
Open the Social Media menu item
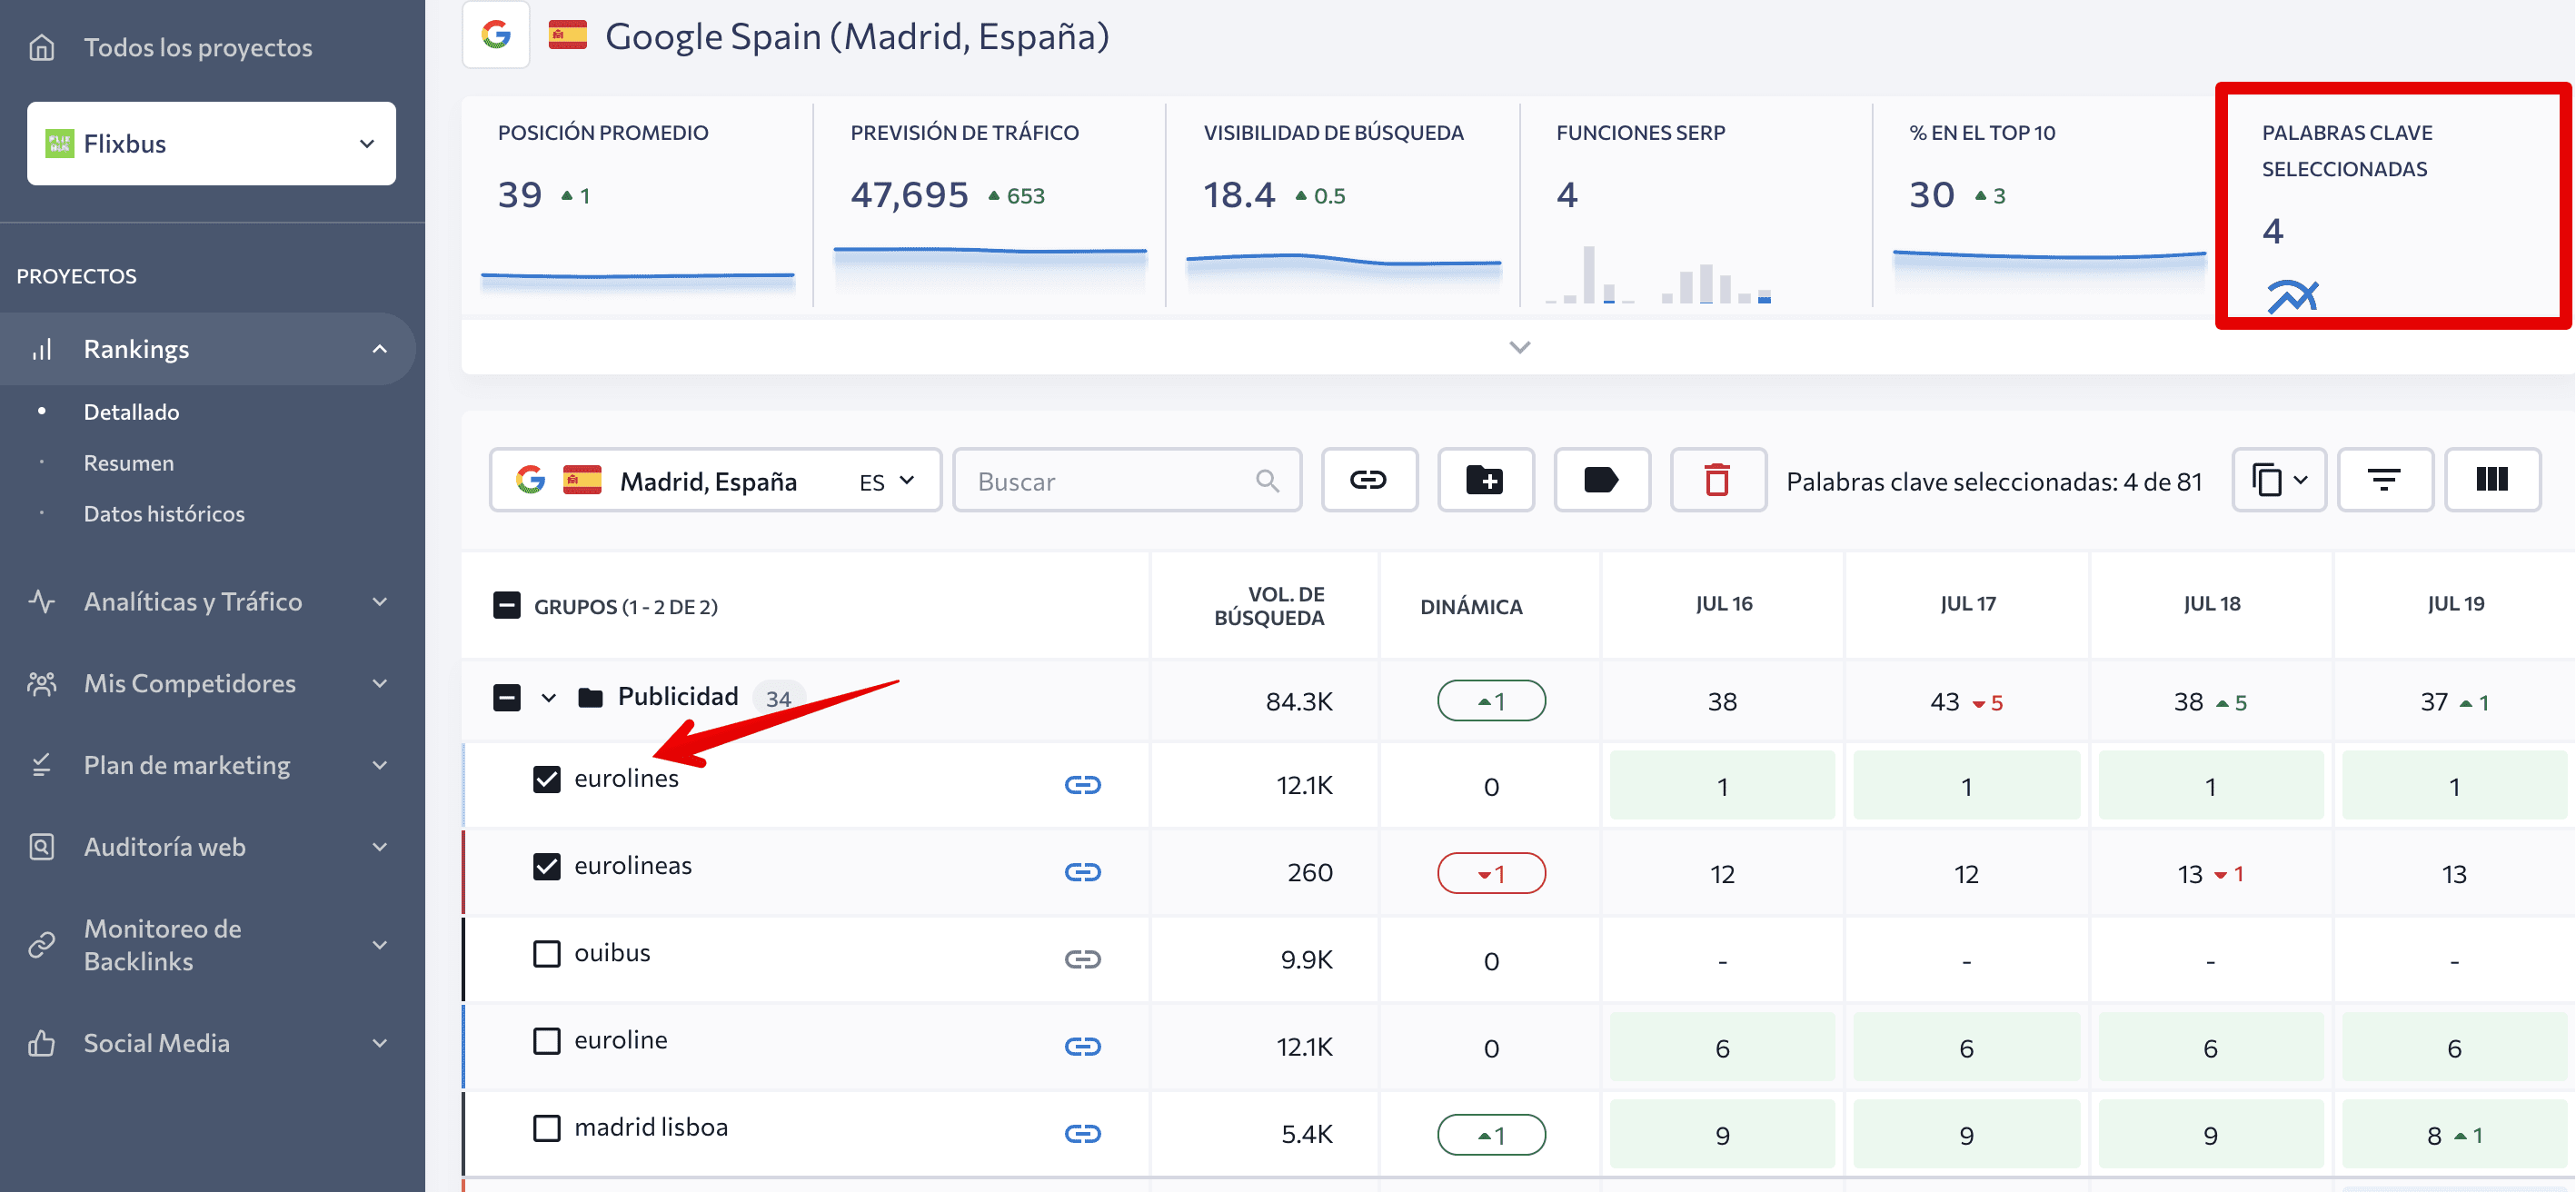coord(207,1043)
